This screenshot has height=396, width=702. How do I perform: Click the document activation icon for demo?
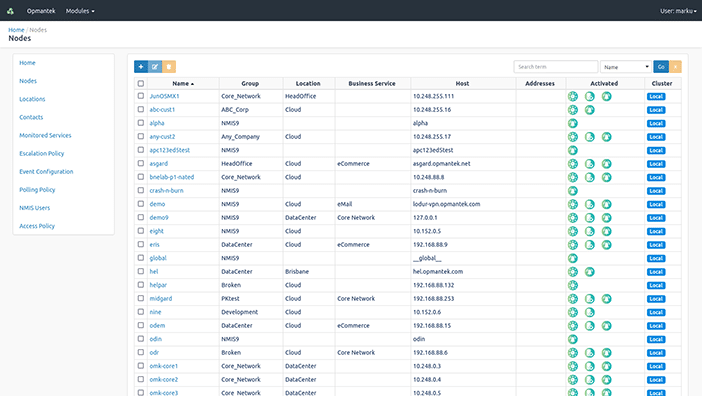[590, 204]
